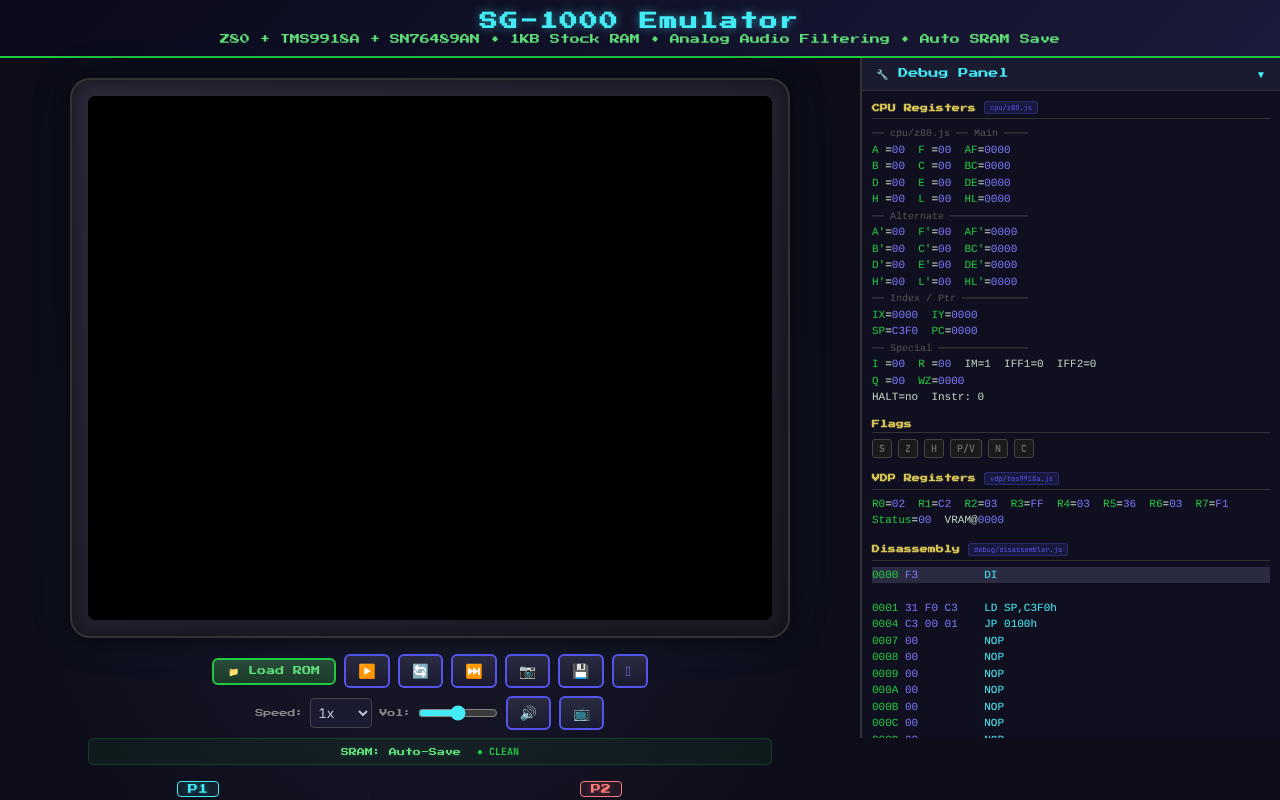Click the wrench icon in Debug Panel header
Image resolution: width=1280 pixels, height=800 pixels.
coord(882,74)
